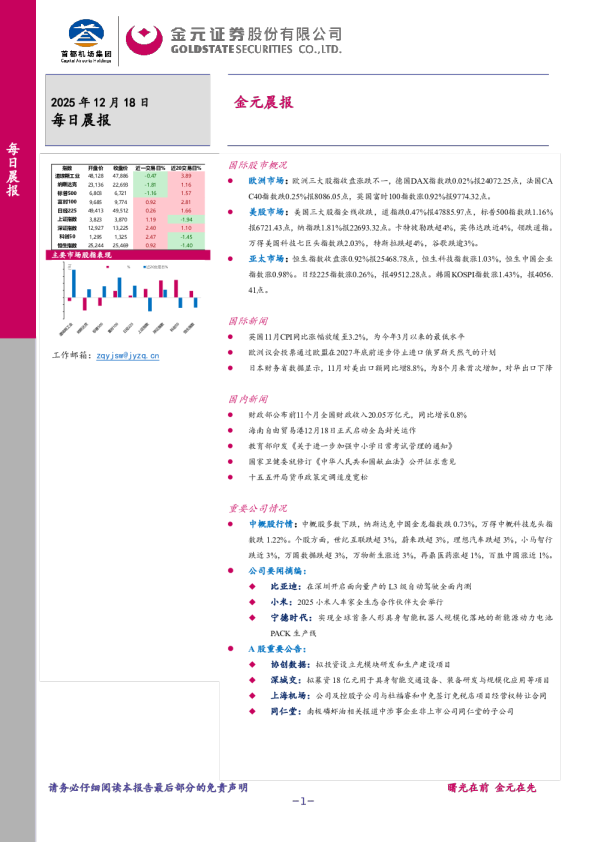595x842 pixels.
Task: Click the page number -1-
Action: (x=303, y=801)
